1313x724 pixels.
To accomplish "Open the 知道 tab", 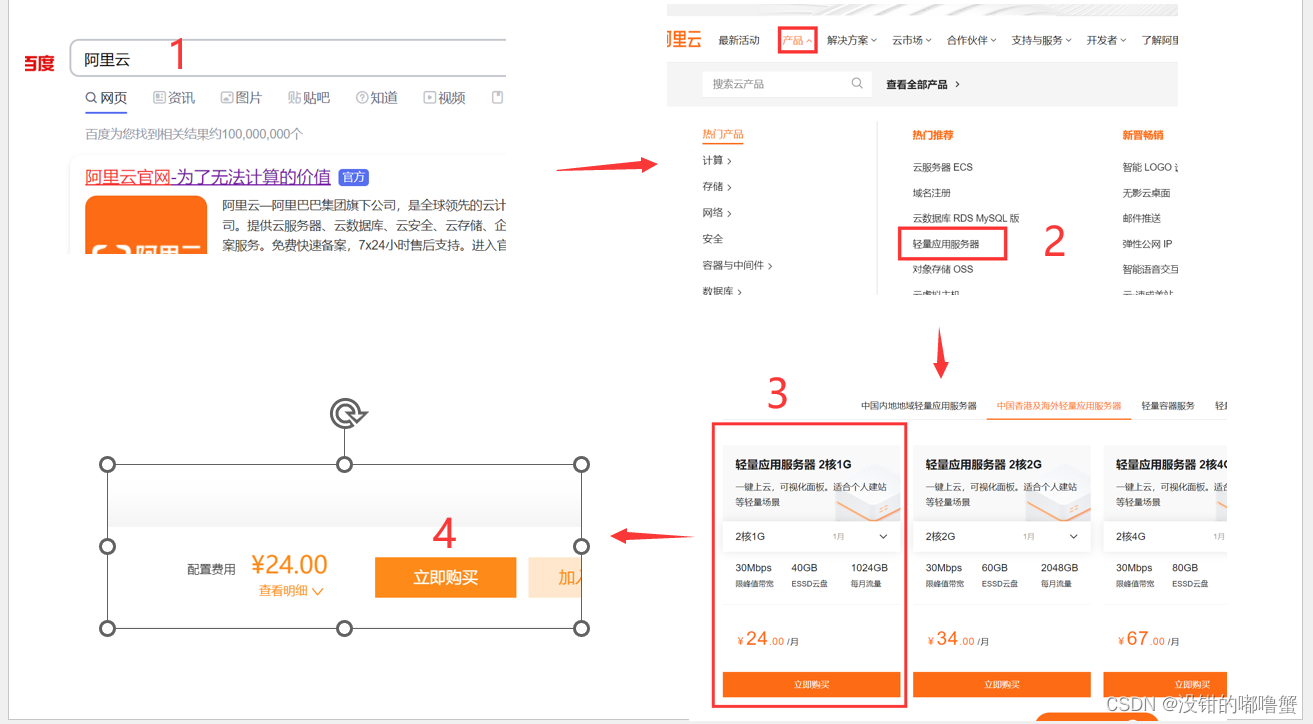I will coord(377,98).
